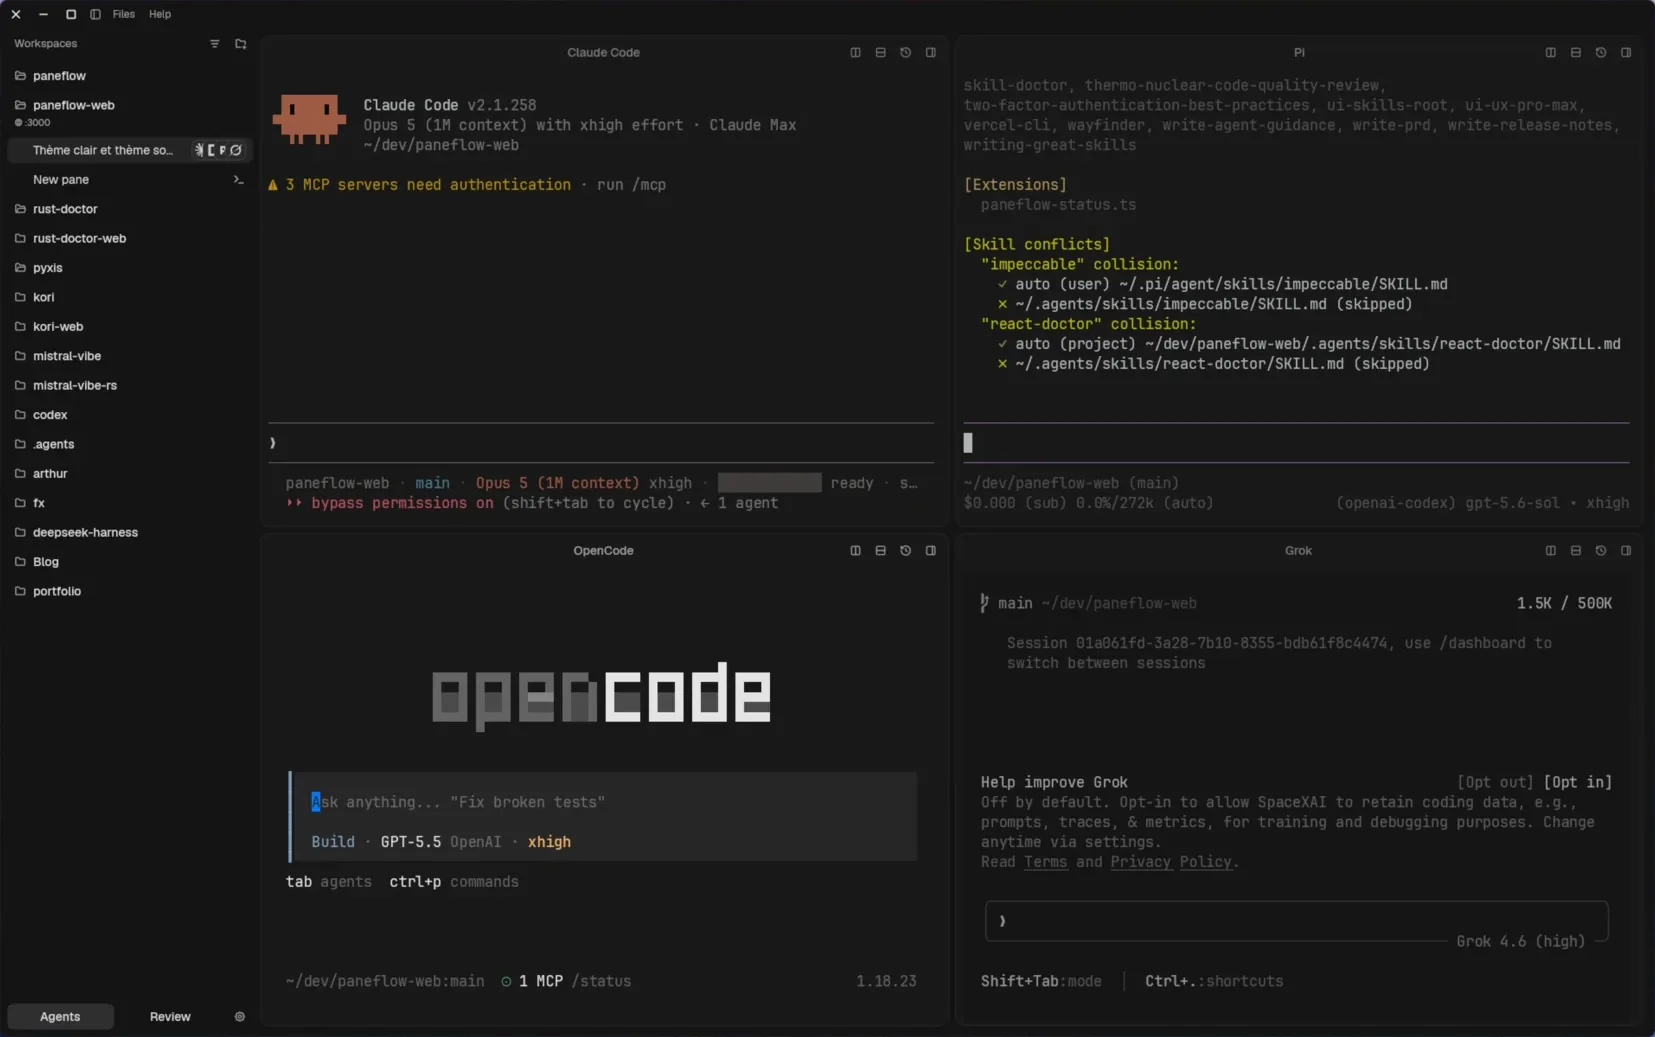
Task: Open history for the Pi pane
Action: 1600,53
